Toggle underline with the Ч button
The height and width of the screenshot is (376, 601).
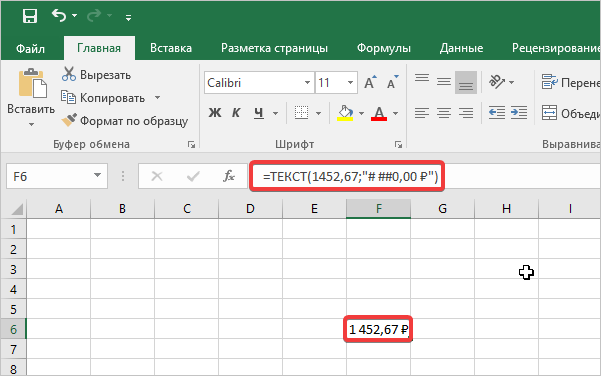(259, 113)
